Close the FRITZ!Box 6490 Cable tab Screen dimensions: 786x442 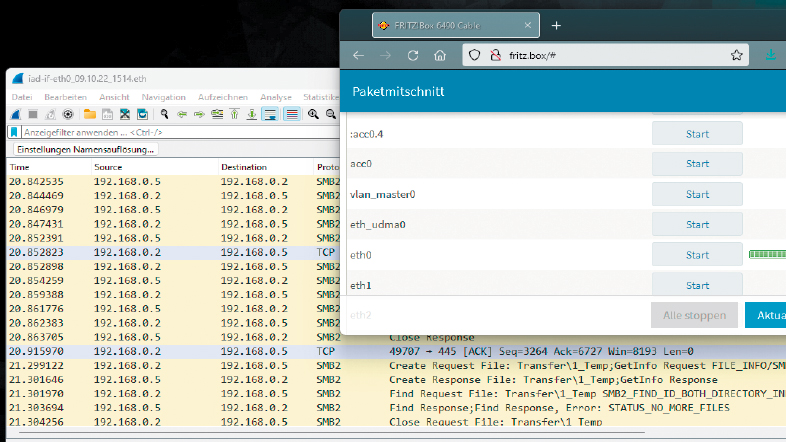pyautogui.click(x=528, y=25)
